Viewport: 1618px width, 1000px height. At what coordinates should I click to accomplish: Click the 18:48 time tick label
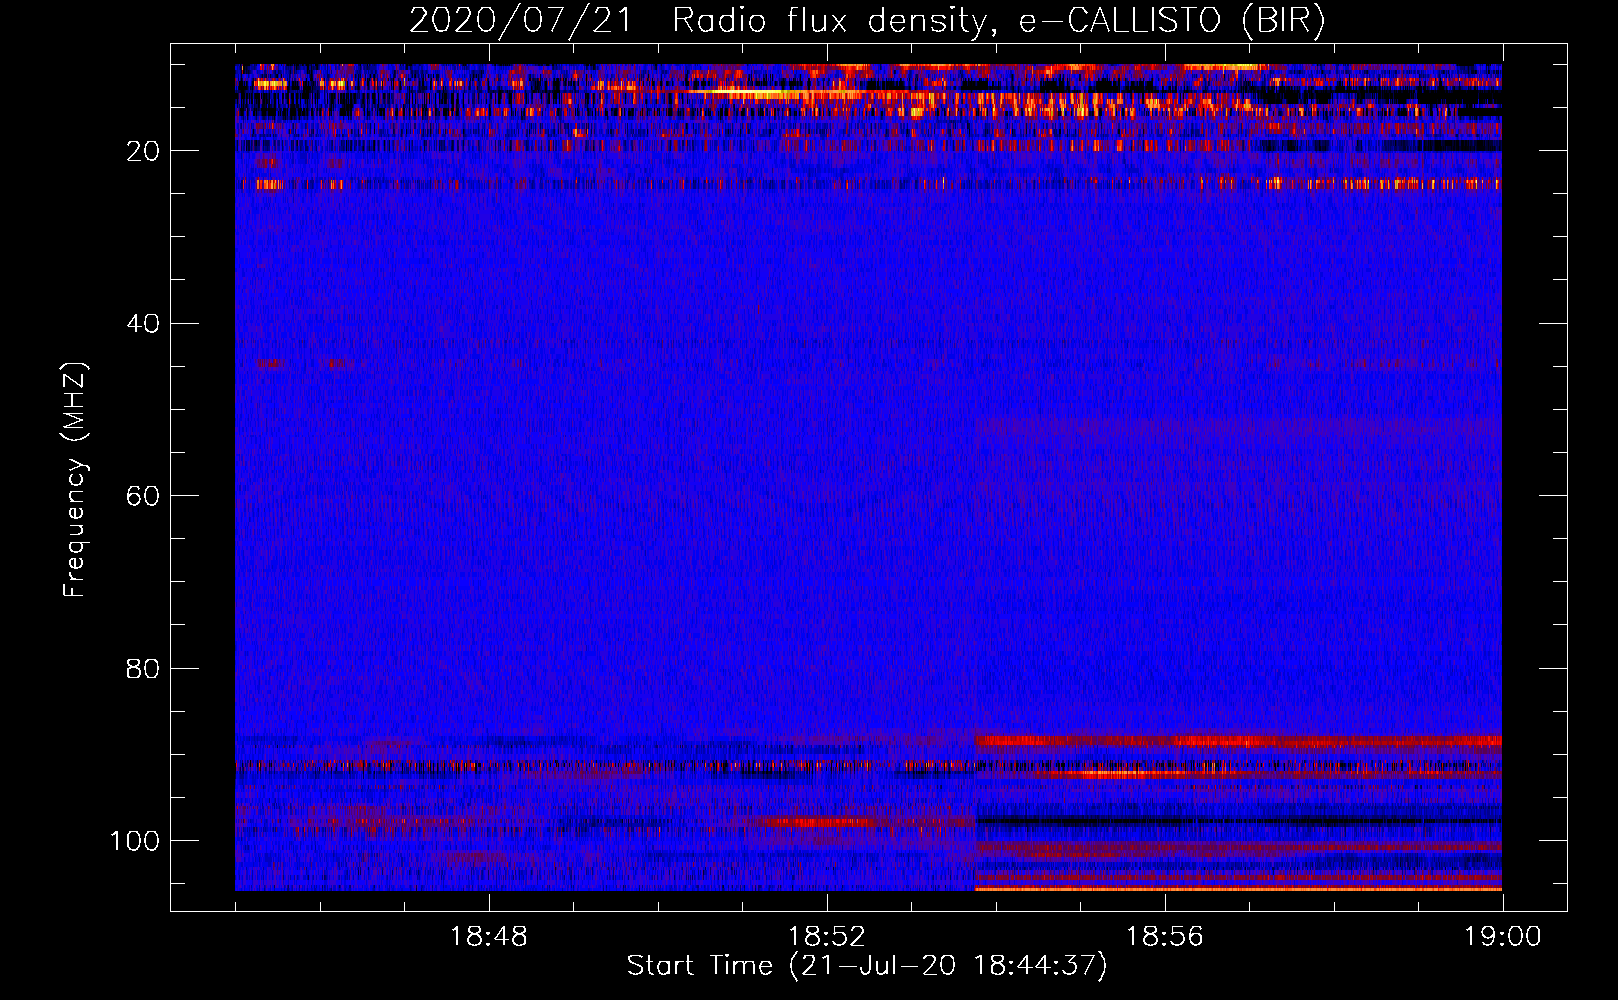click(489, 937)
